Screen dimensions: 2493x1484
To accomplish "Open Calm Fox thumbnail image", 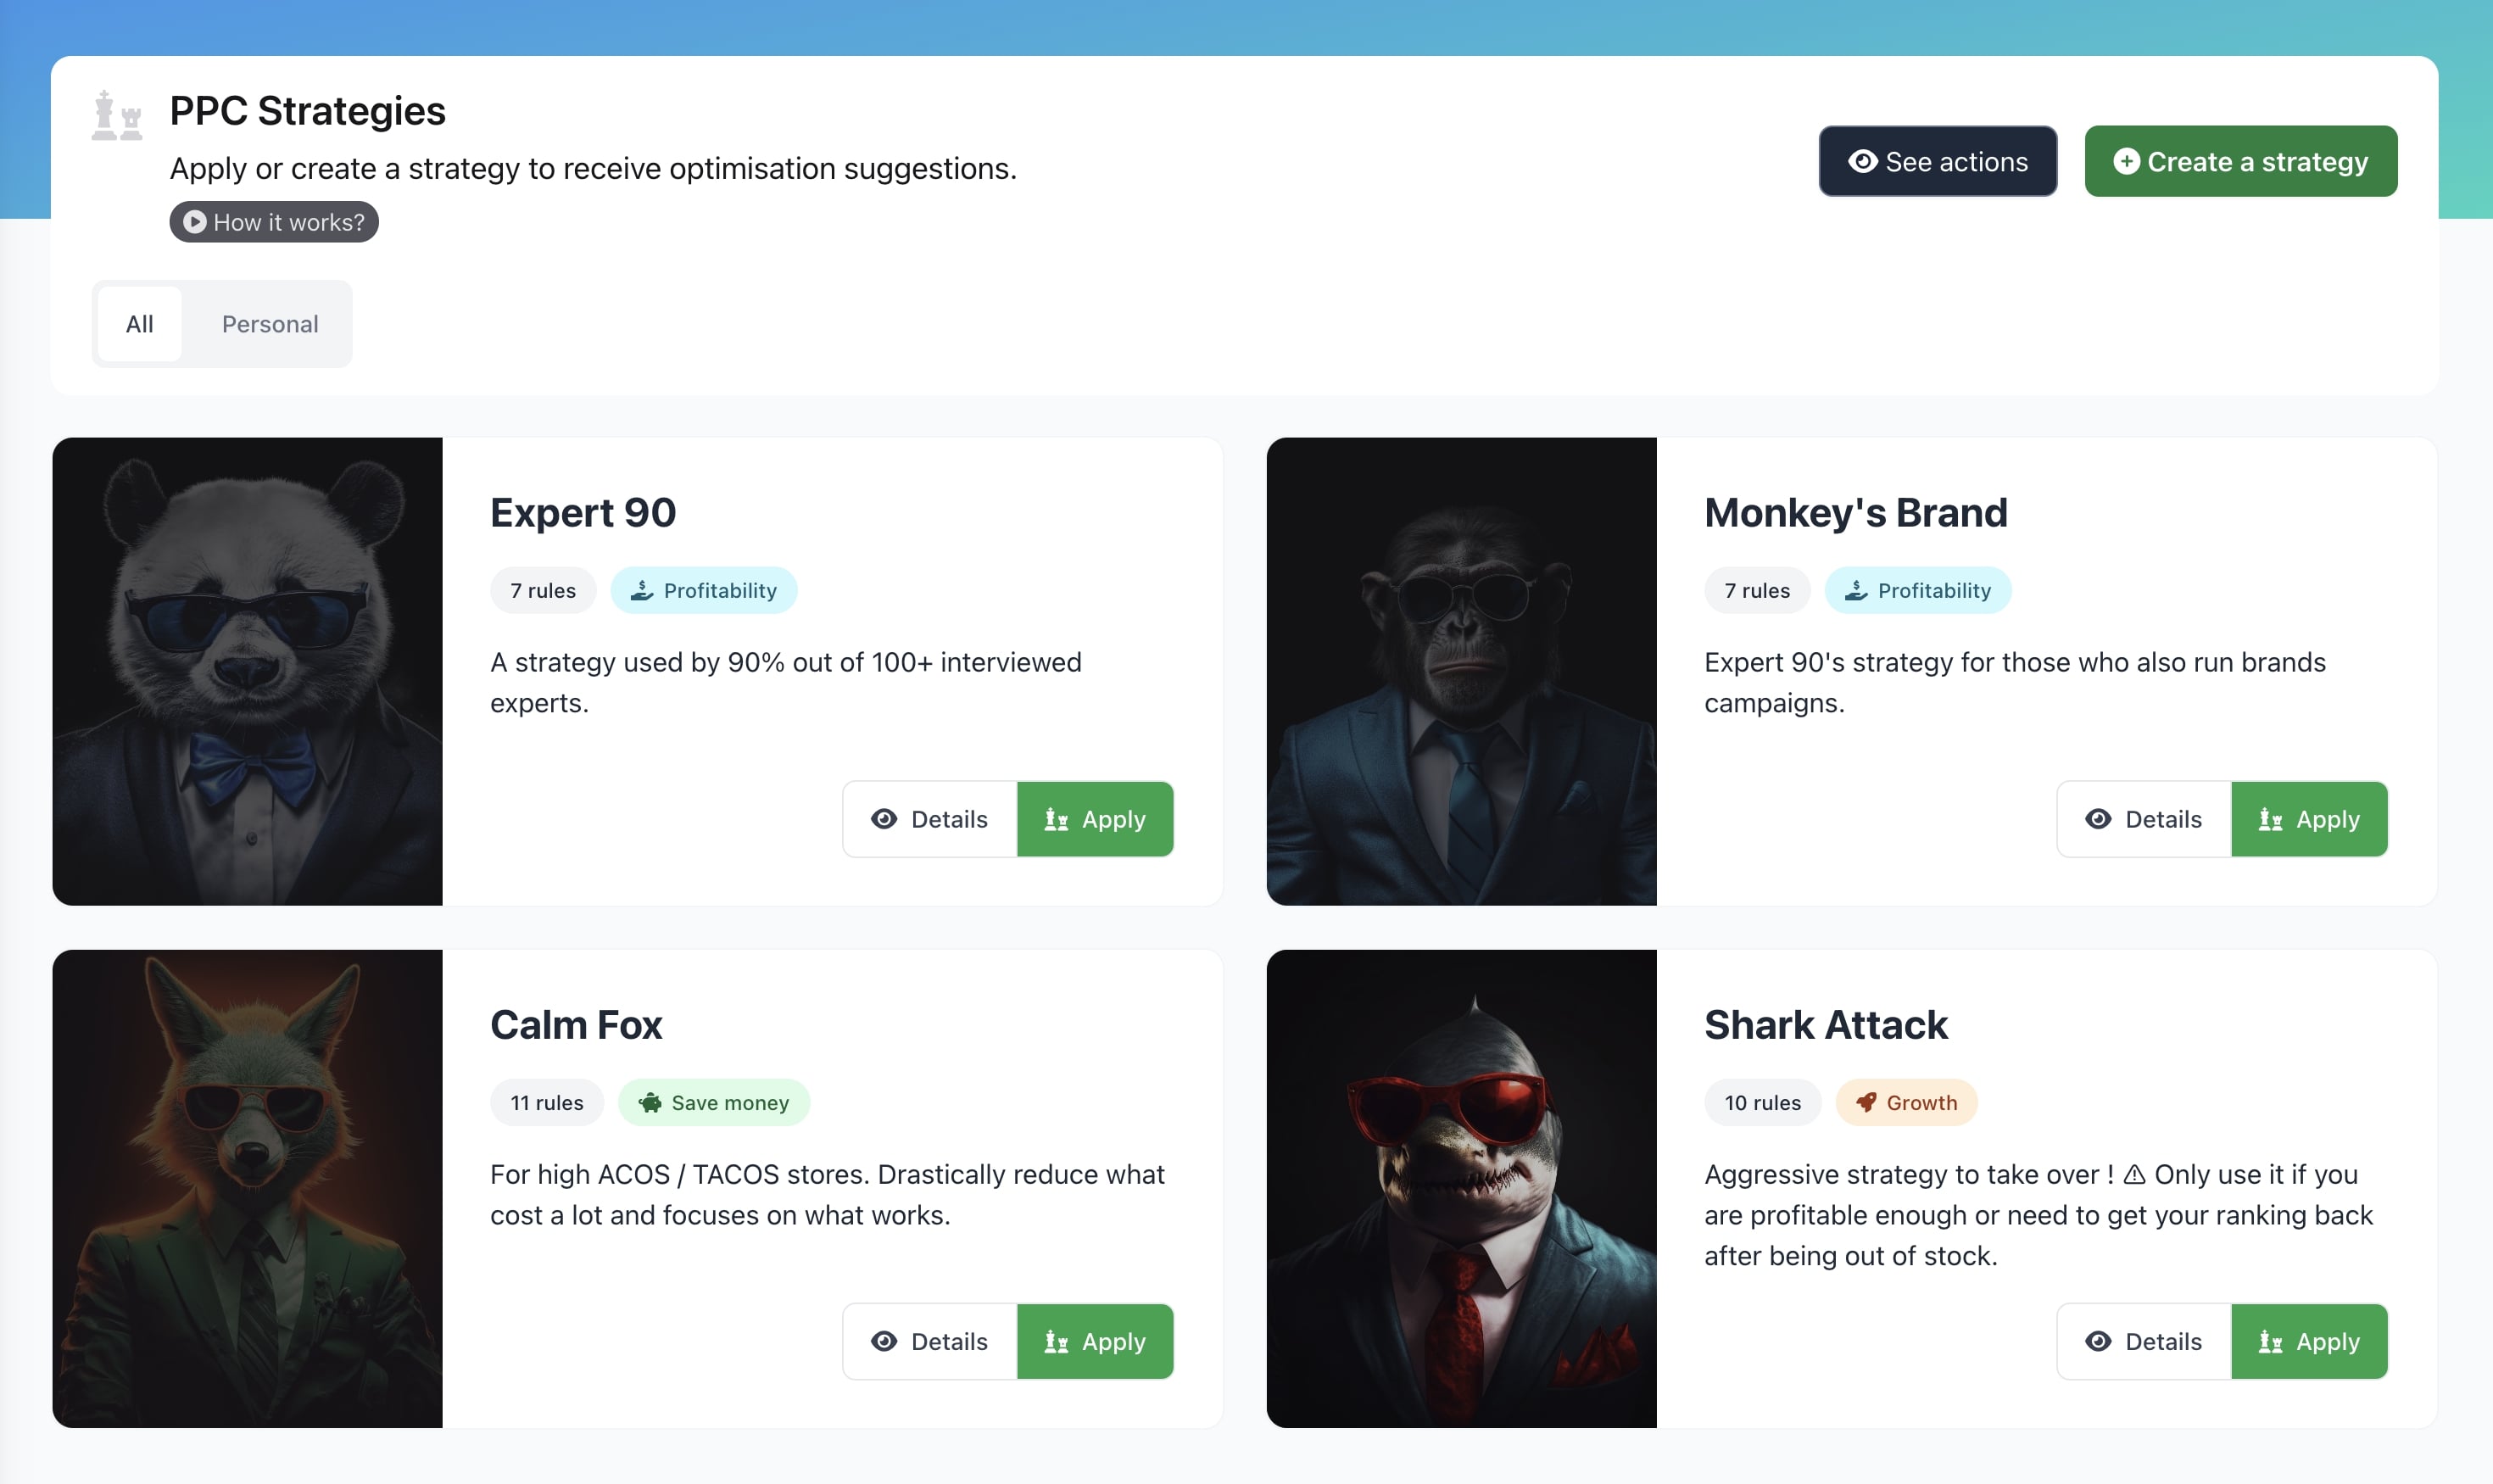I will tap(247, 1188).
